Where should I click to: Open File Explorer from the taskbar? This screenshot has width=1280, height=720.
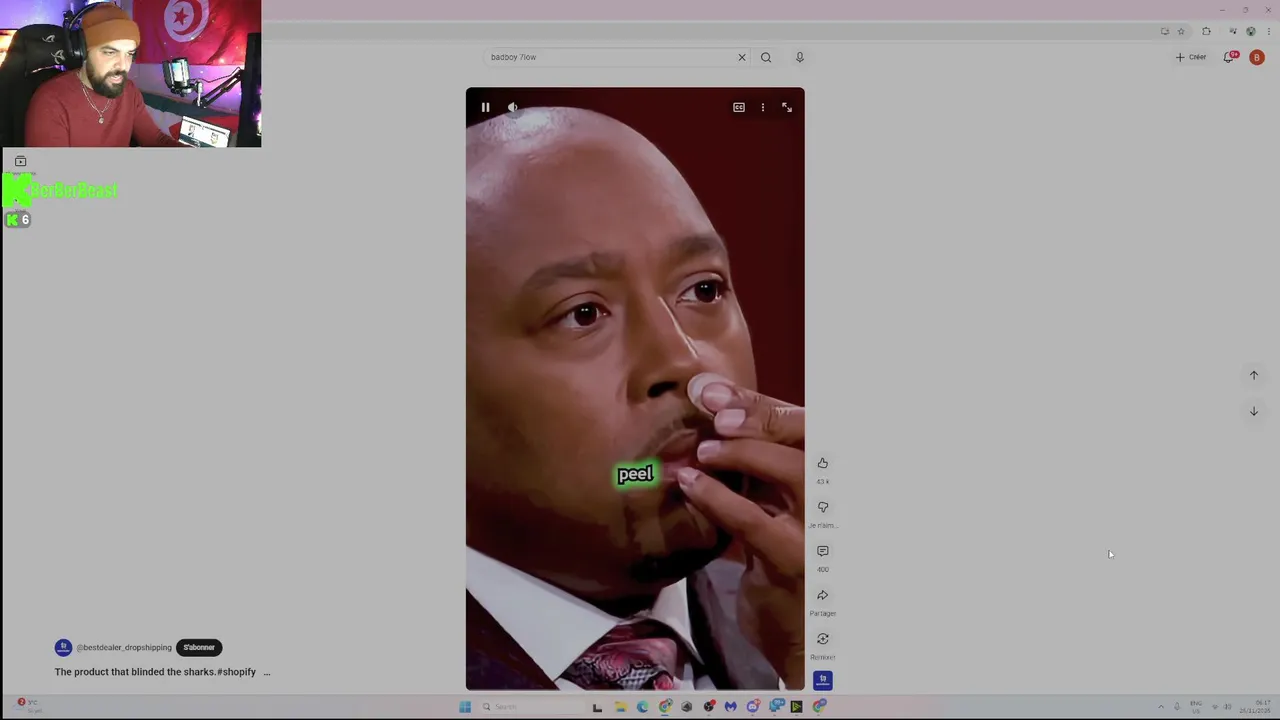[x=620, y=707]
